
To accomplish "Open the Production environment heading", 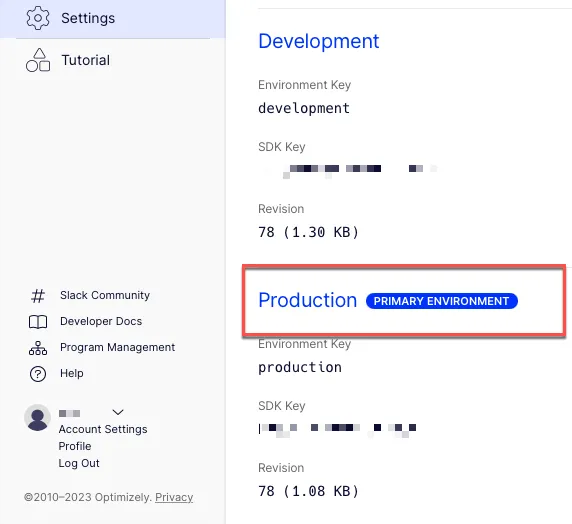I will [308, 300].
